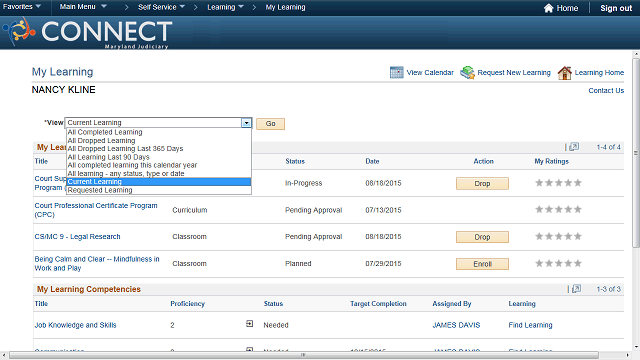Screen dimensions: 640x360
Task: Open Job Knowledge and Skills competency
Action: (76, 325)
